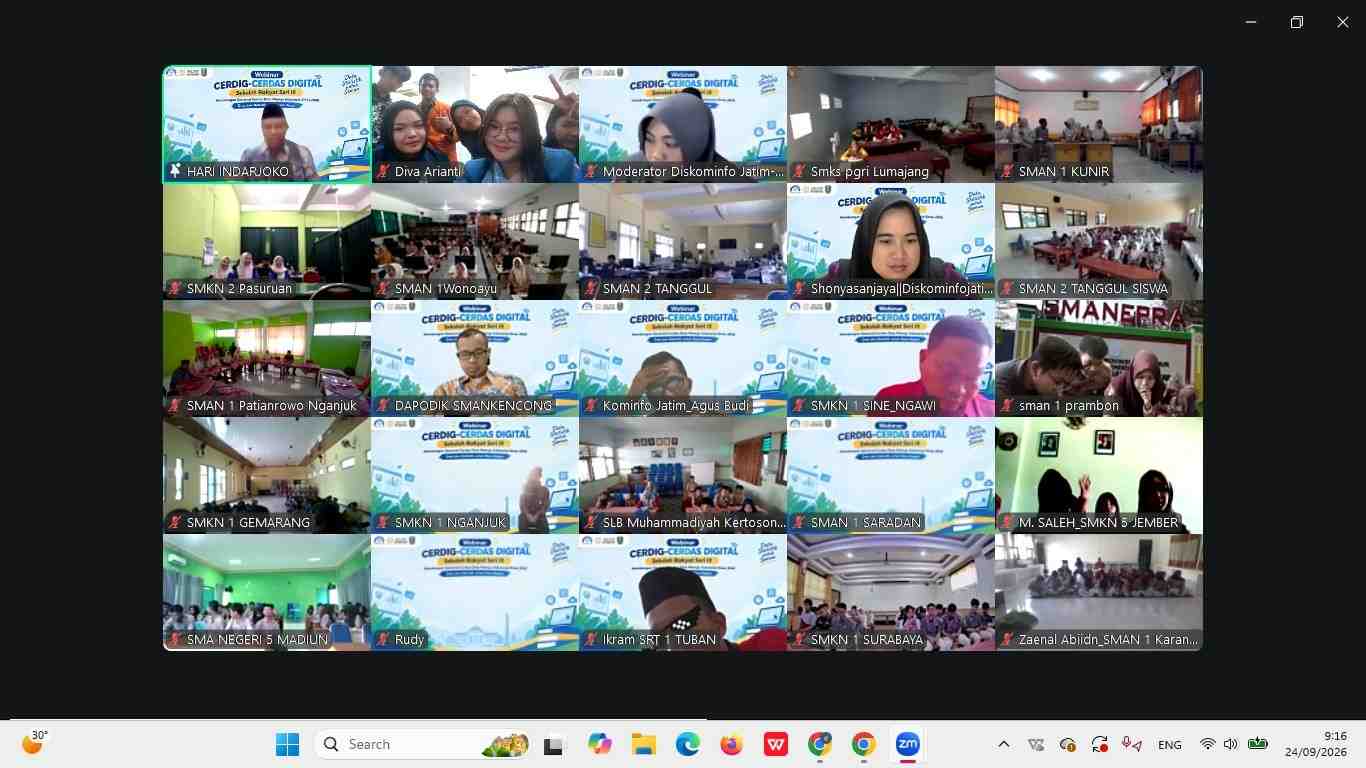Image resolution: width=1366 pixels, height=768 pixels.
Task: Open Task View from the taskbar
Action: point(553,745)
